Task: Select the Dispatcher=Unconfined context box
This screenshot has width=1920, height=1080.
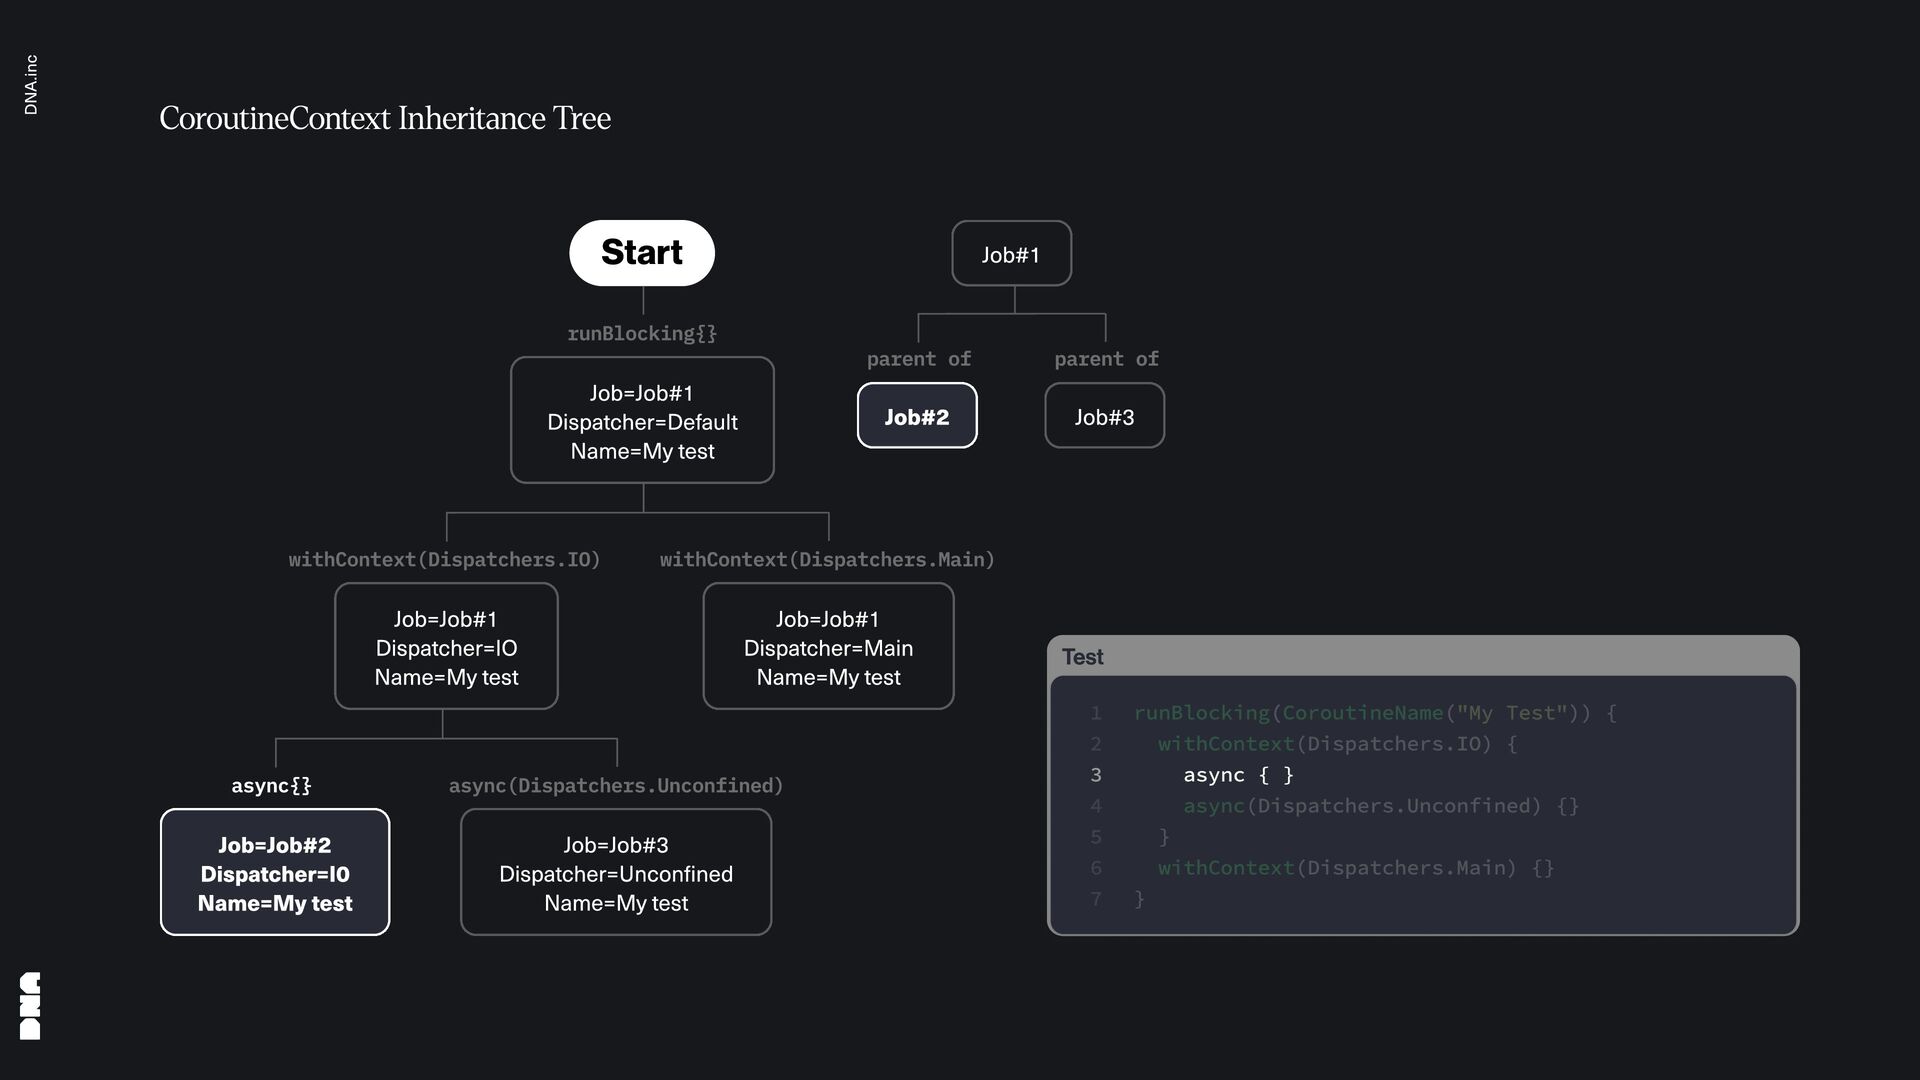Action: (x=616, y=873)
